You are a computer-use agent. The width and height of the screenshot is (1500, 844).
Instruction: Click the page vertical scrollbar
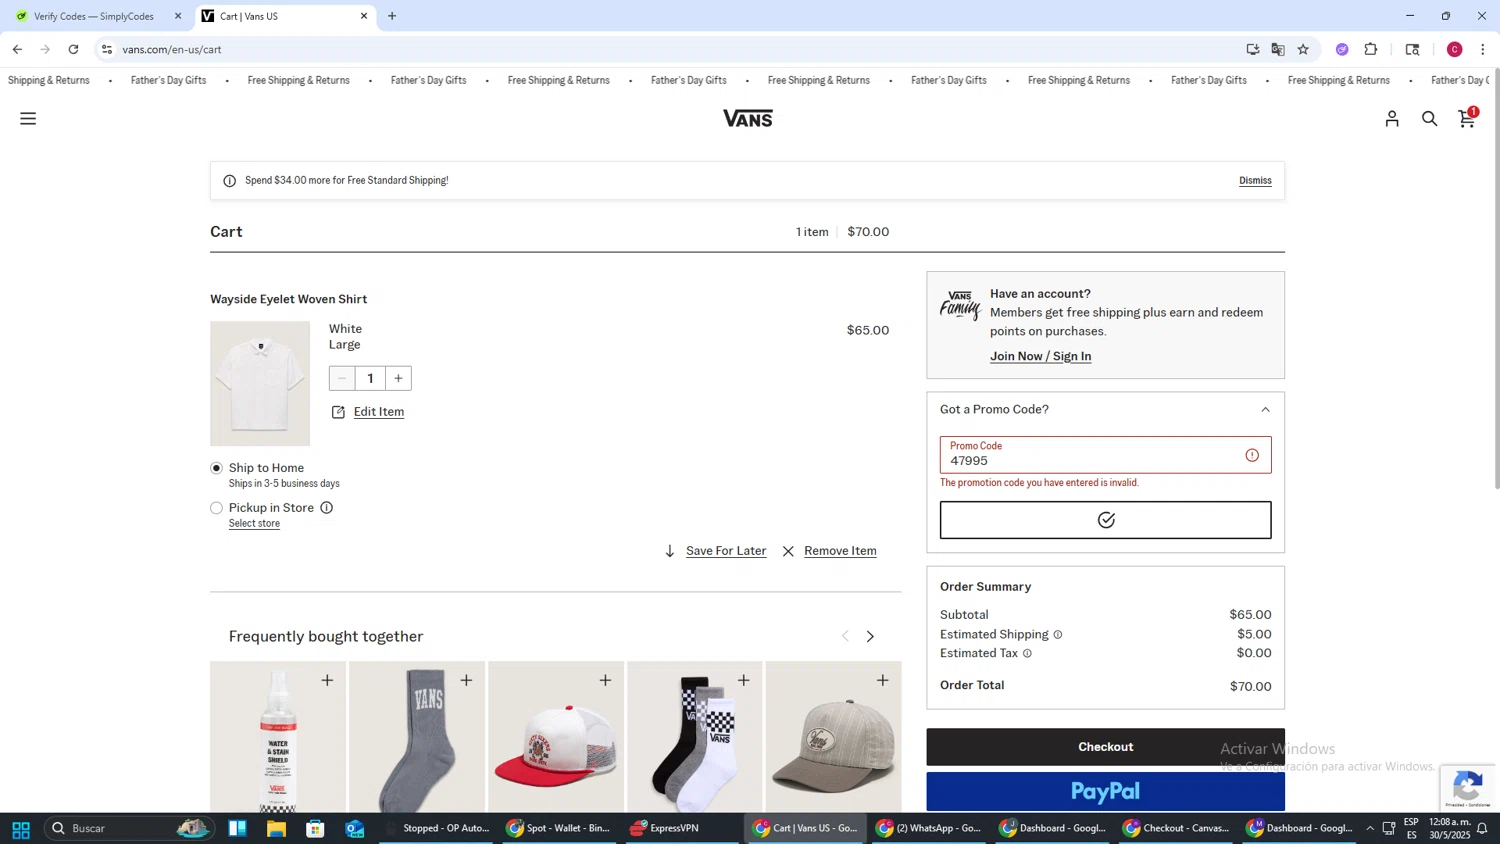[x=1496, y=280]
